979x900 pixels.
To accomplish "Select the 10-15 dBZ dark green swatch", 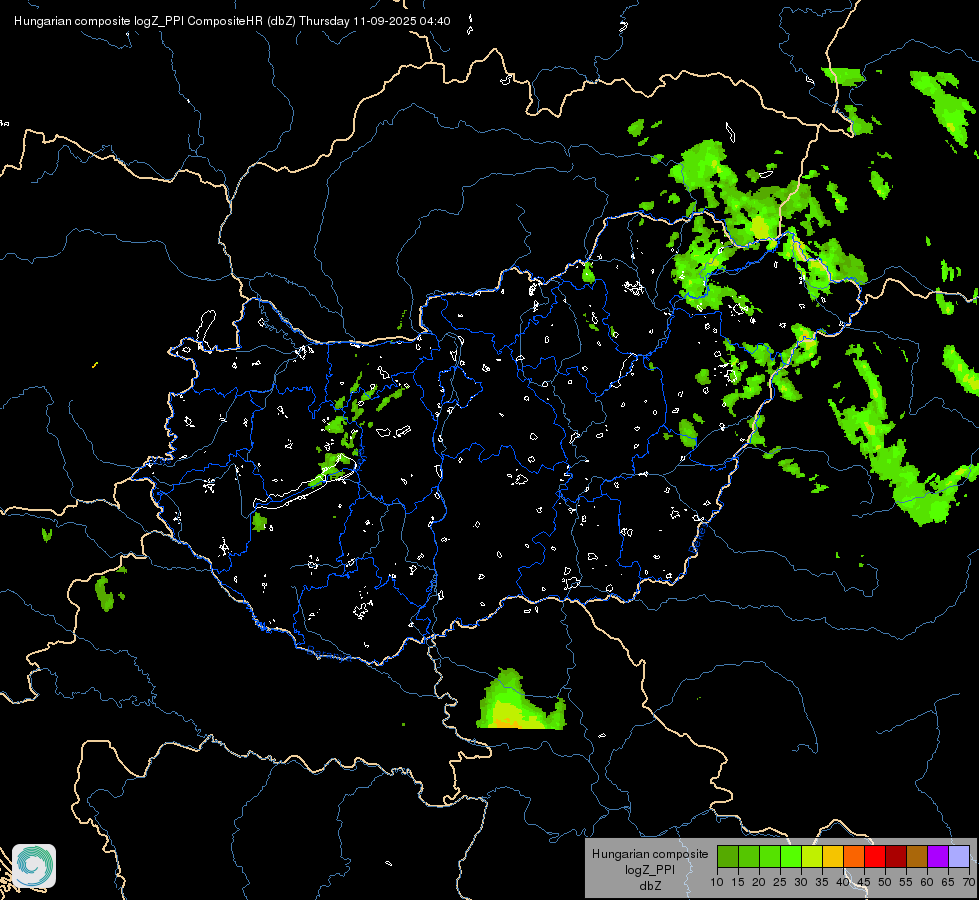I will (x=727, y=857).
